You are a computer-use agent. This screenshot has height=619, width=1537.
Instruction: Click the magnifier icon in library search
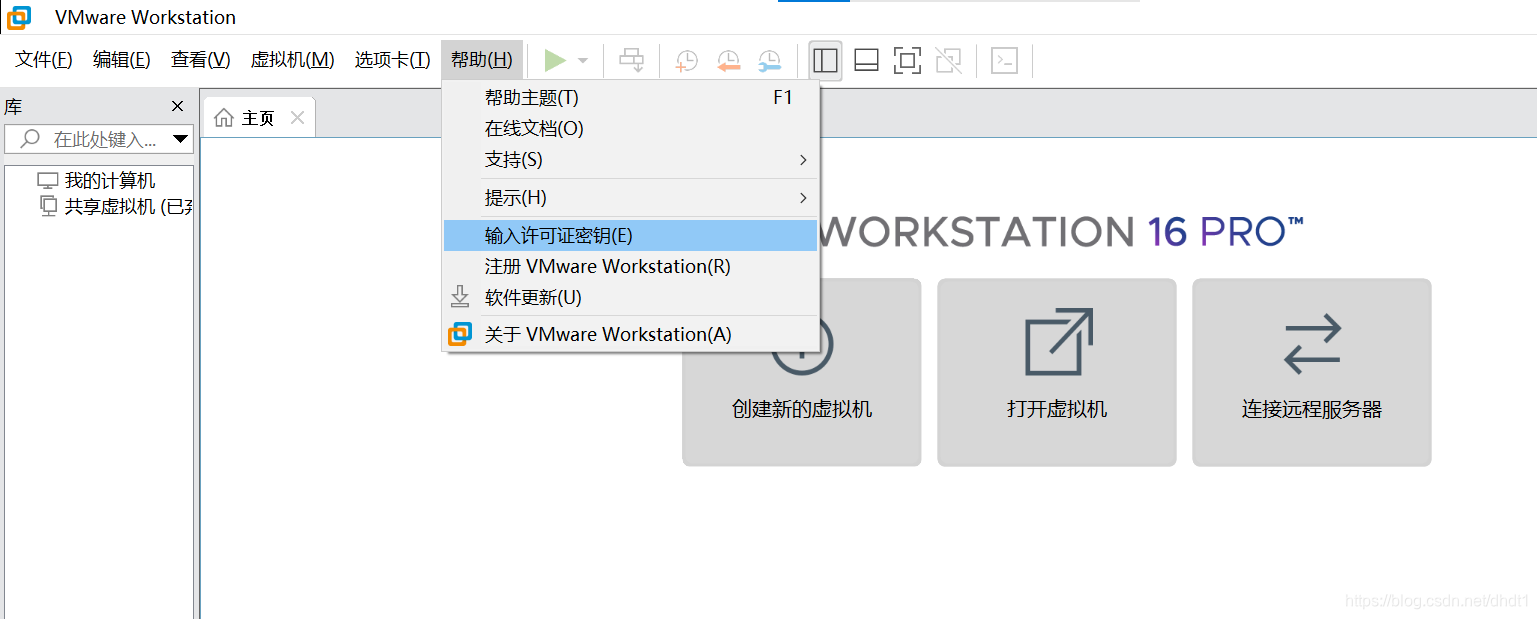coord(31,139)
